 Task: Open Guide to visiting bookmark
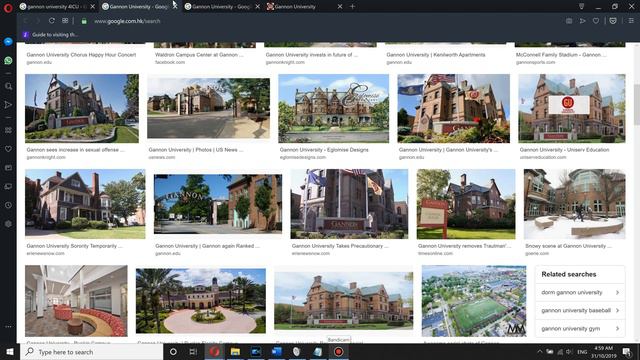click(51, 35)
